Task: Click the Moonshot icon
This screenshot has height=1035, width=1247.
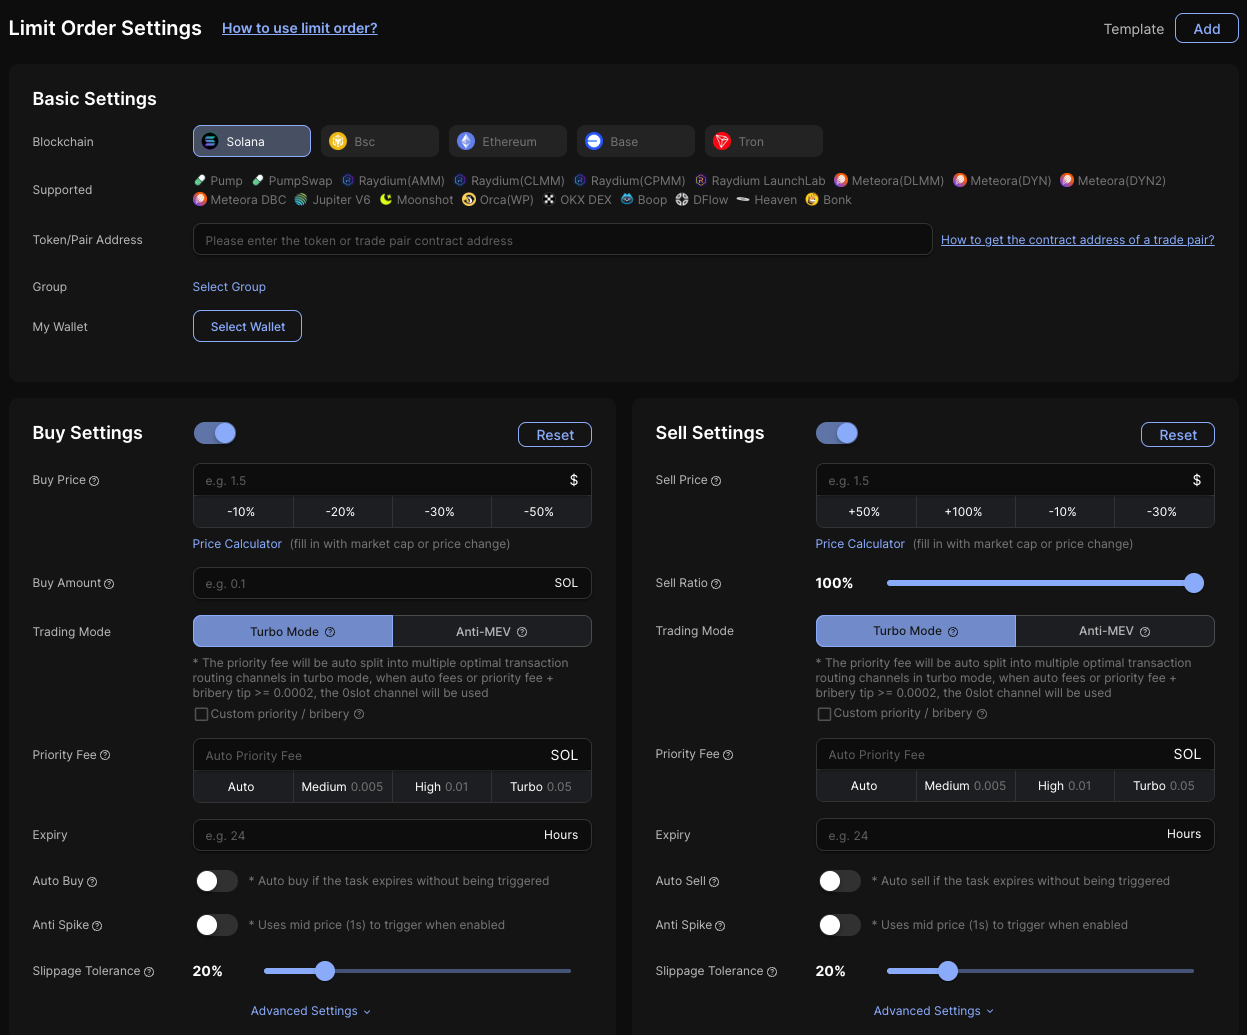Action: coord(386,200)
